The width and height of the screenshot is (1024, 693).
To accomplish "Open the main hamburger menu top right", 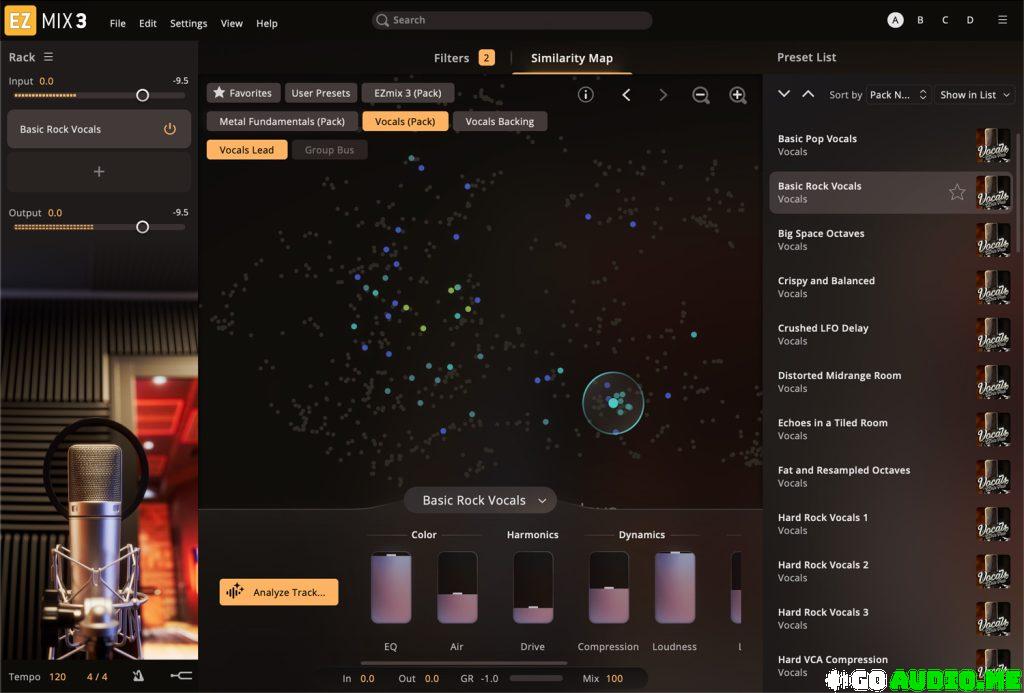I will [x=1002, y=20].
